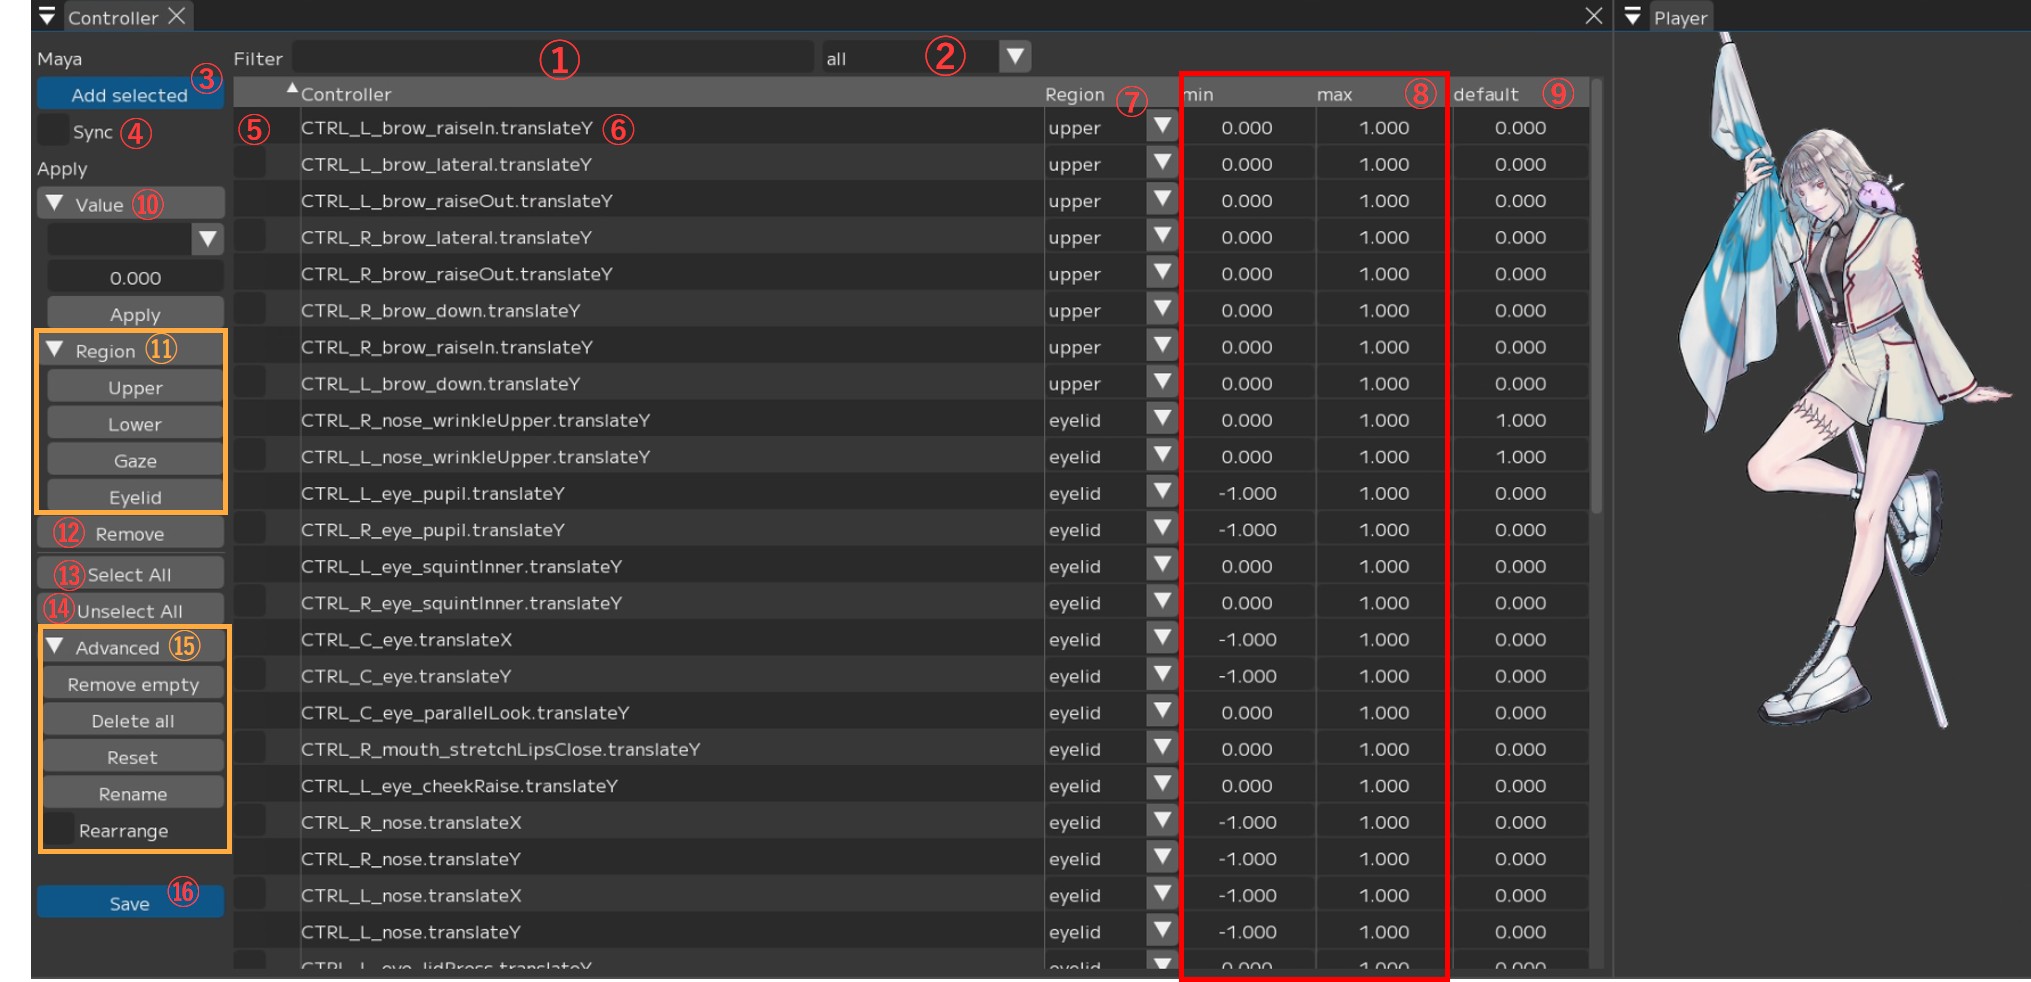
Task: Close the Controller tab with X icon
Action: [177, 16]
